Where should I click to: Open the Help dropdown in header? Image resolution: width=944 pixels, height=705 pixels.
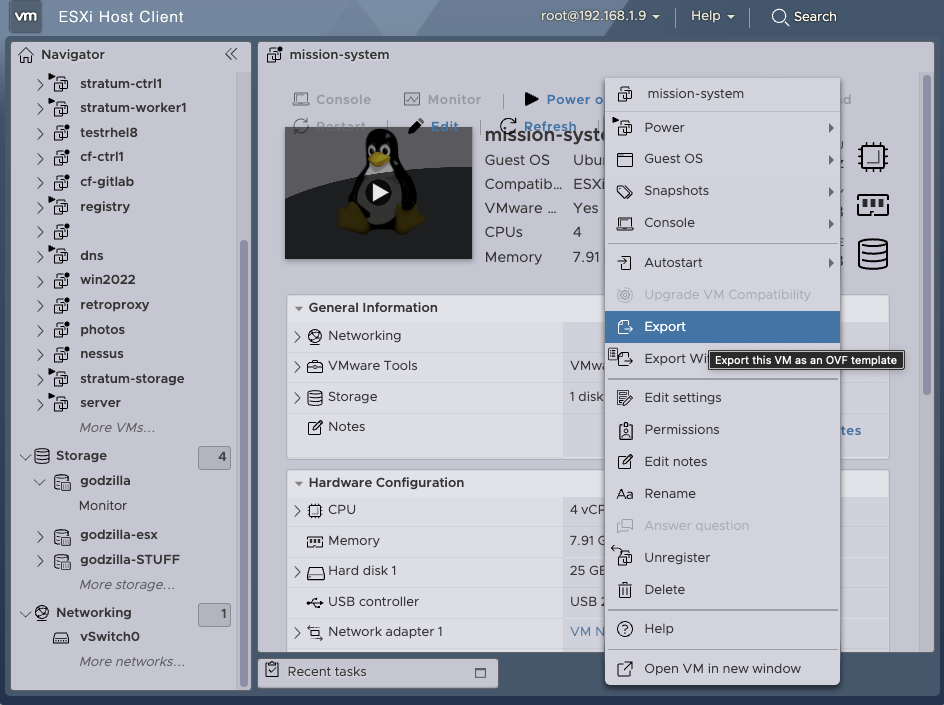pyautogui.click(x=712, y=16)
